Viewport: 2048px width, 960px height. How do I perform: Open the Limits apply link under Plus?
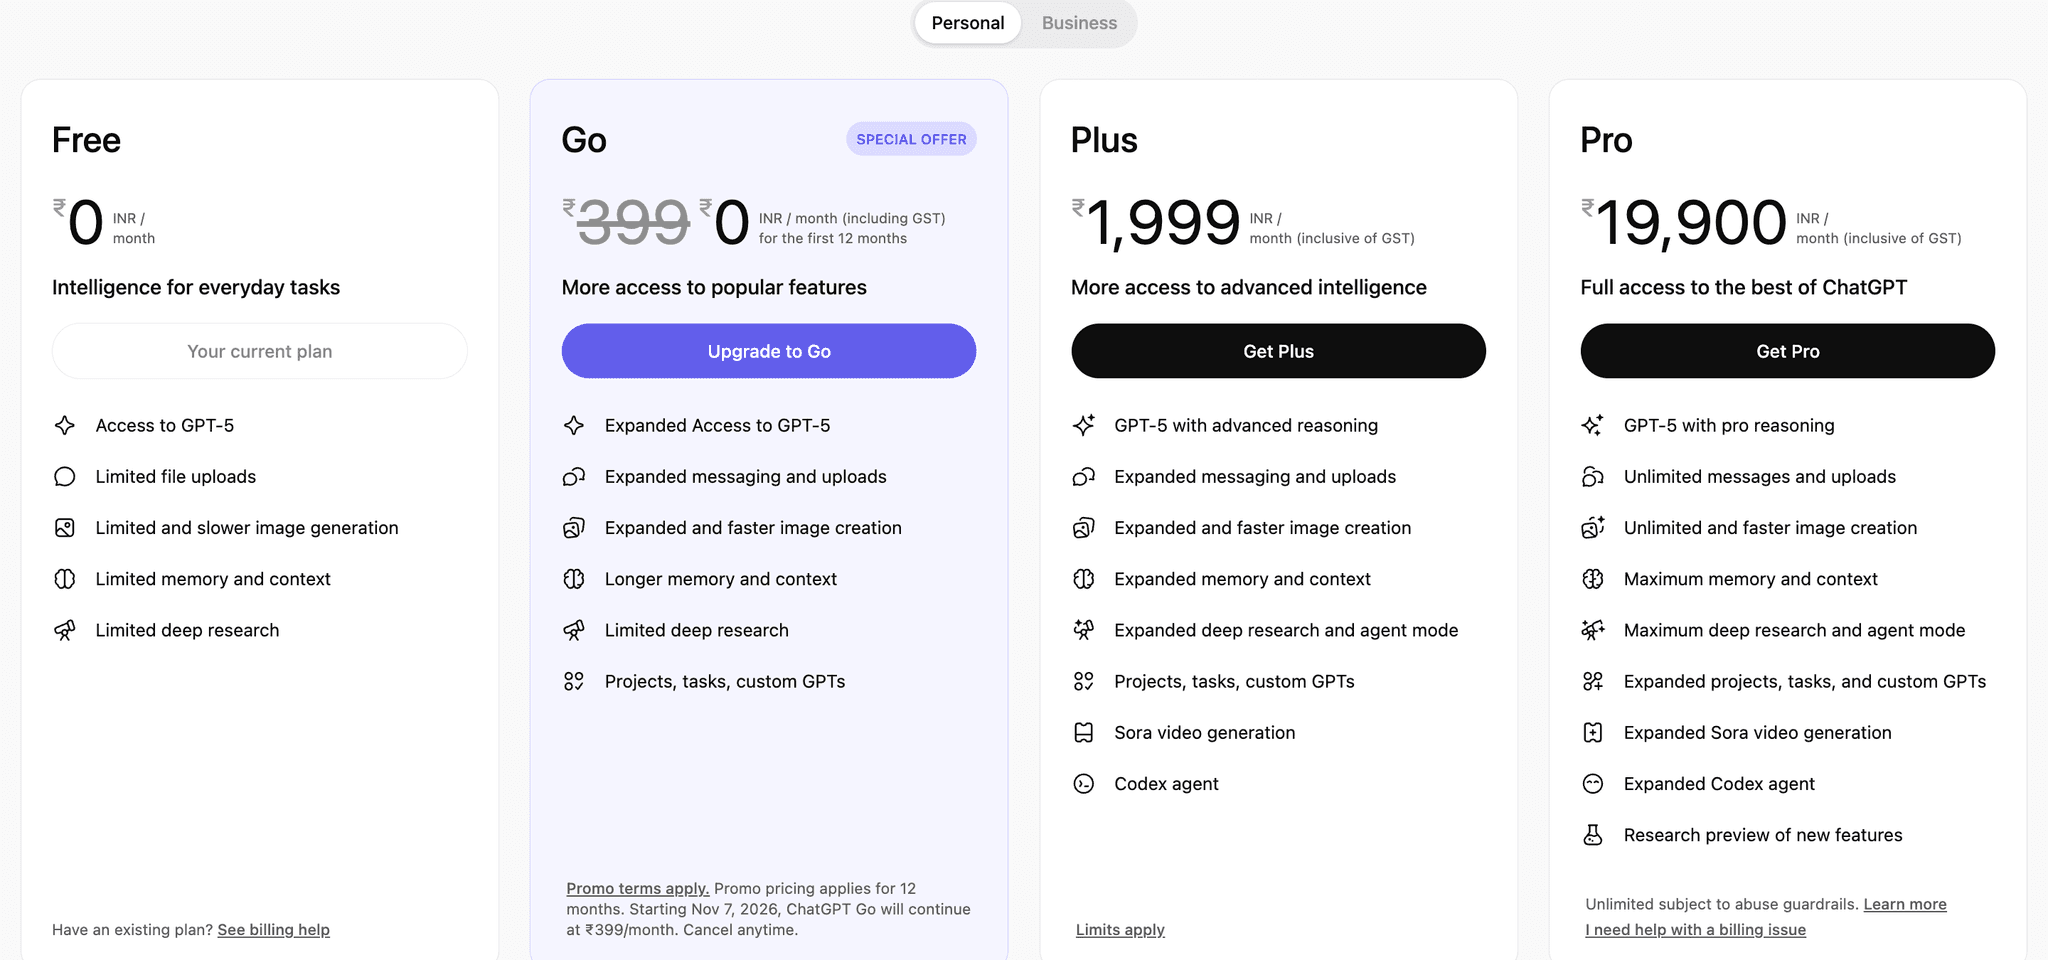click(x=1120, y=929)
